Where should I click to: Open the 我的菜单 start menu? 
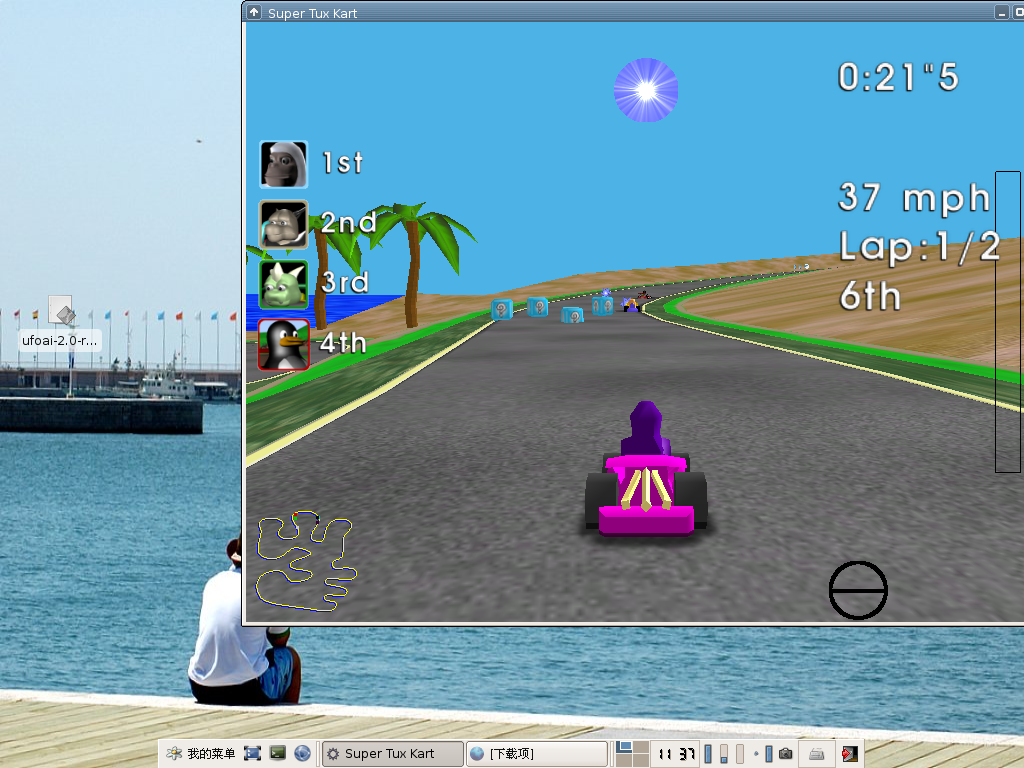(201, 754)
